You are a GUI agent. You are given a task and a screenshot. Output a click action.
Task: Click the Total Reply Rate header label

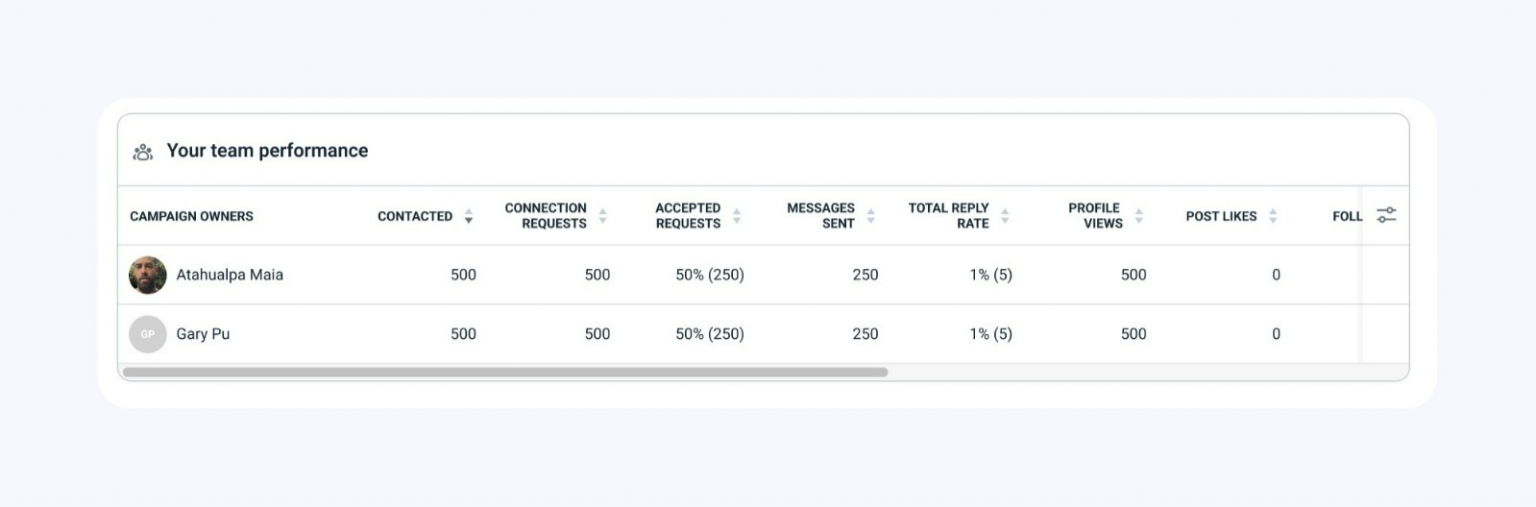coord(948,216)
